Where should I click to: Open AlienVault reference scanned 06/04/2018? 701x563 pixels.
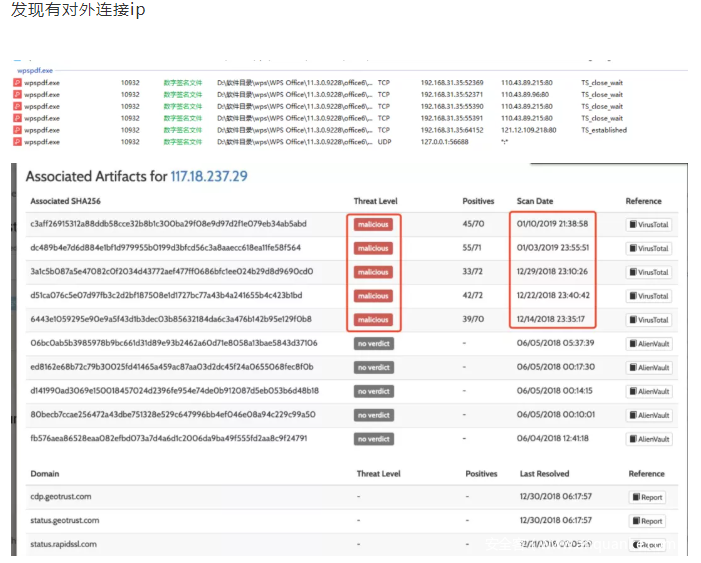pyautogui.click(x=649, y=439)
